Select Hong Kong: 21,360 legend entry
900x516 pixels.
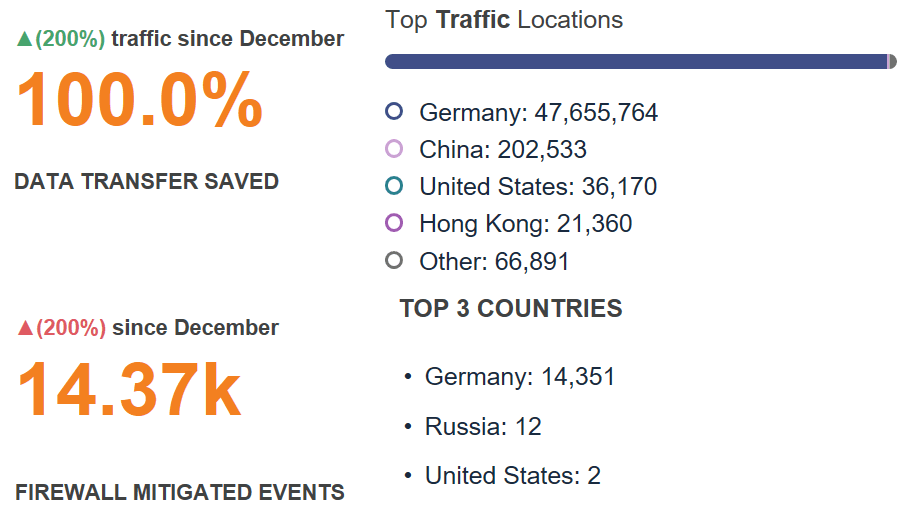[525, 224]
